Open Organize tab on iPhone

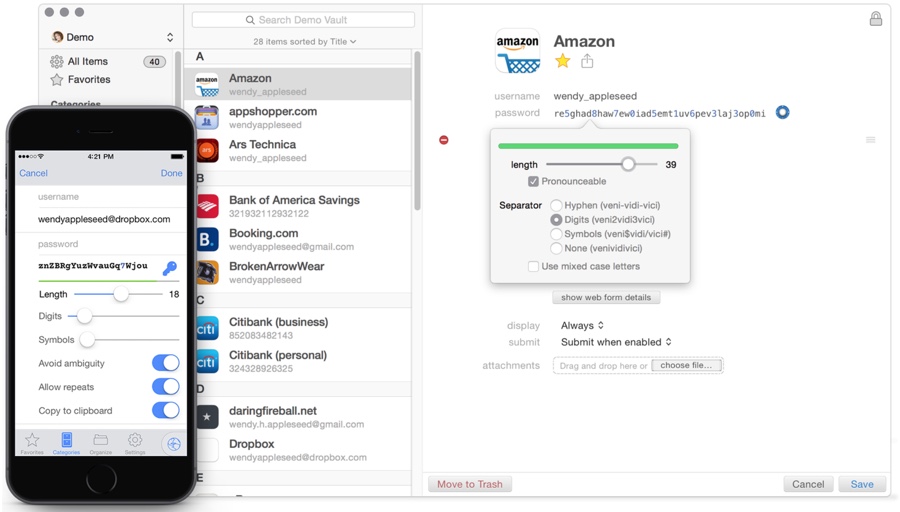tap(100, 443)
